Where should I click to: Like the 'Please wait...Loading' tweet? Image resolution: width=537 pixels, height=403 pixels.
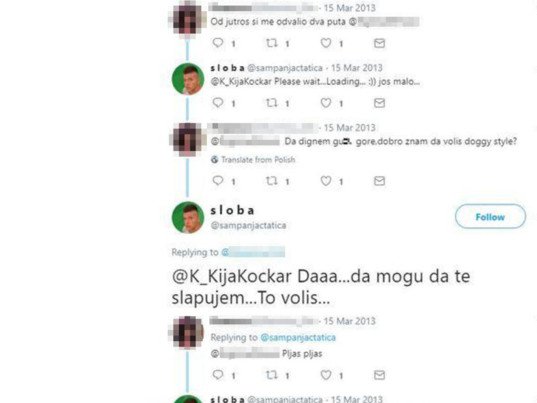coord(326,103)
